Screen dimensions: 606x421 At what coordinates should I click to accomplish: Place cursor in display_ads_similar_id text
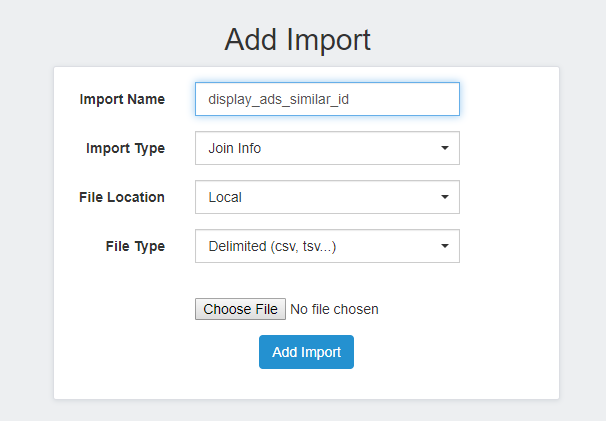279,99
